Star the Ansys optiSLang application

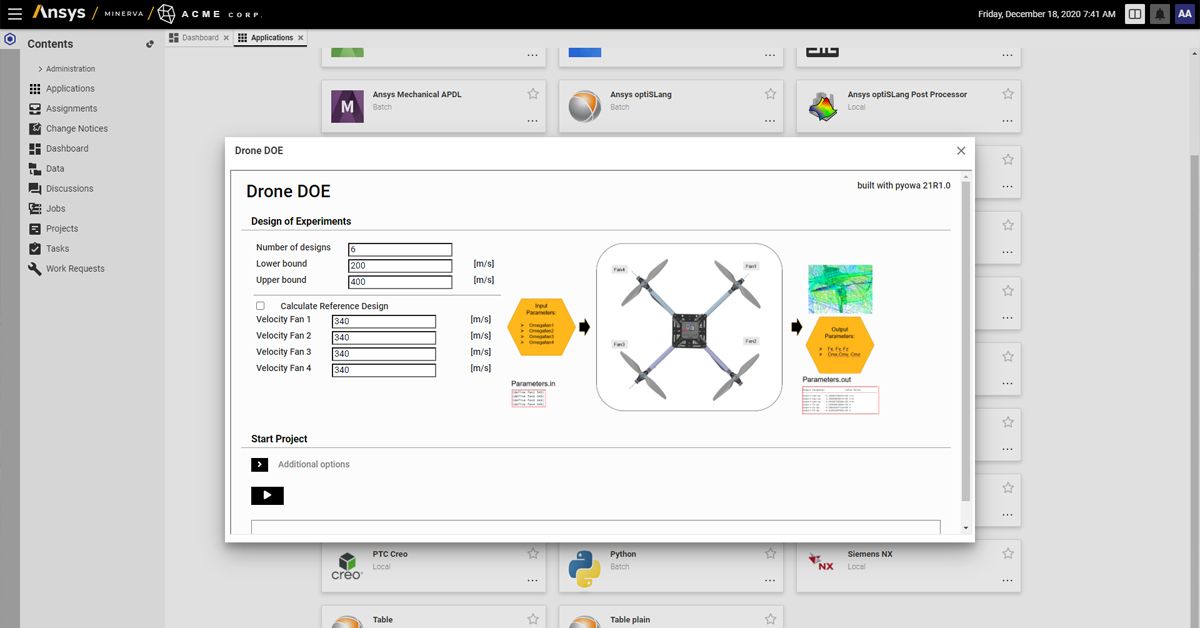770,94
